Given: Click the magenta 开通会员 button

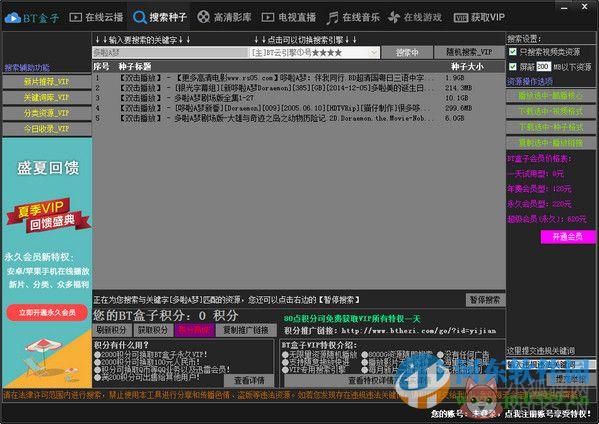Looking at the screenshot, I should (568, 236).
